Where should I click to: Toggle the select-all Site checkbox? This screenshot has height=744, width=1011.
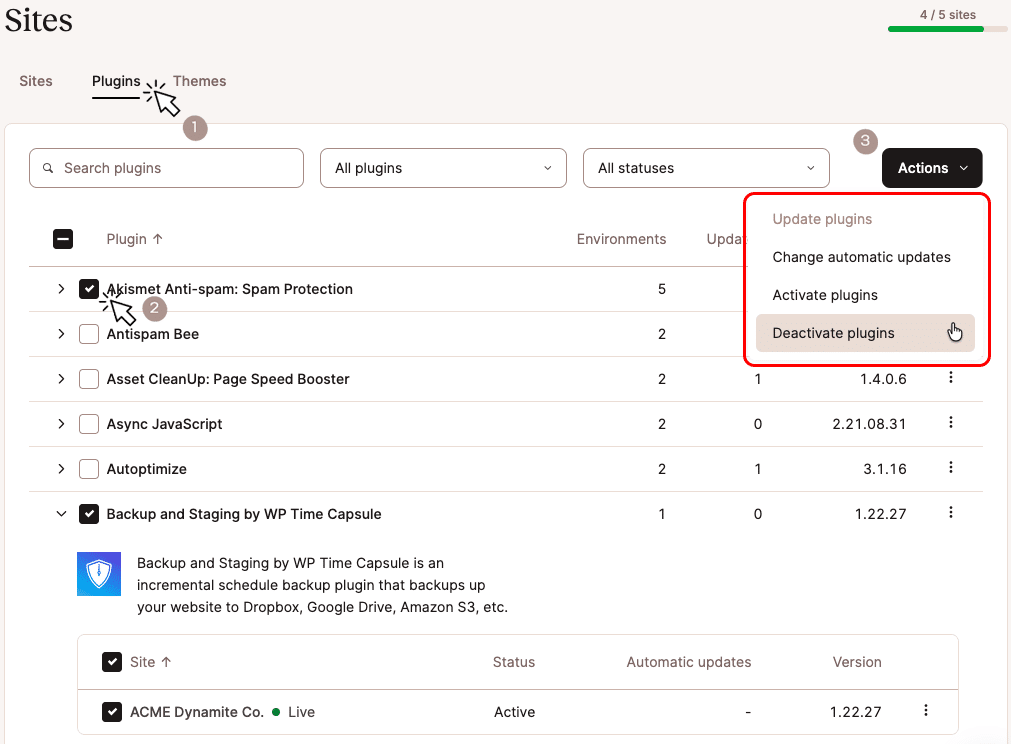[x=112, y=662]
